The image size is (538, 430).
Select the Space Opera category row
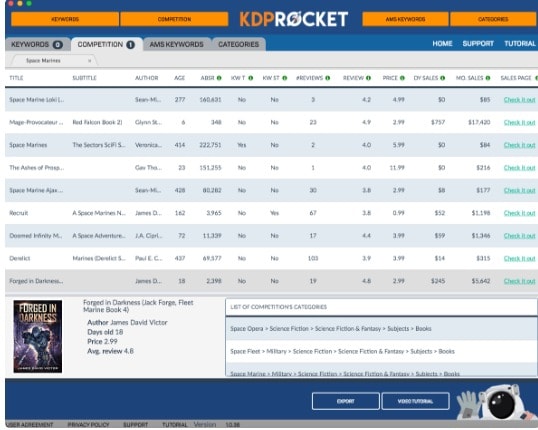(381, 329)
